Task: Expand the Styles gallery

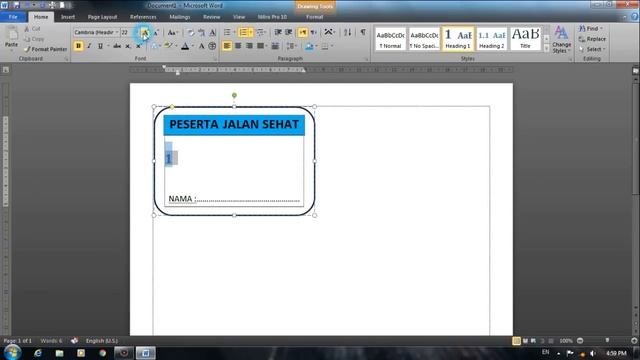Action: [x=547, y=48]
